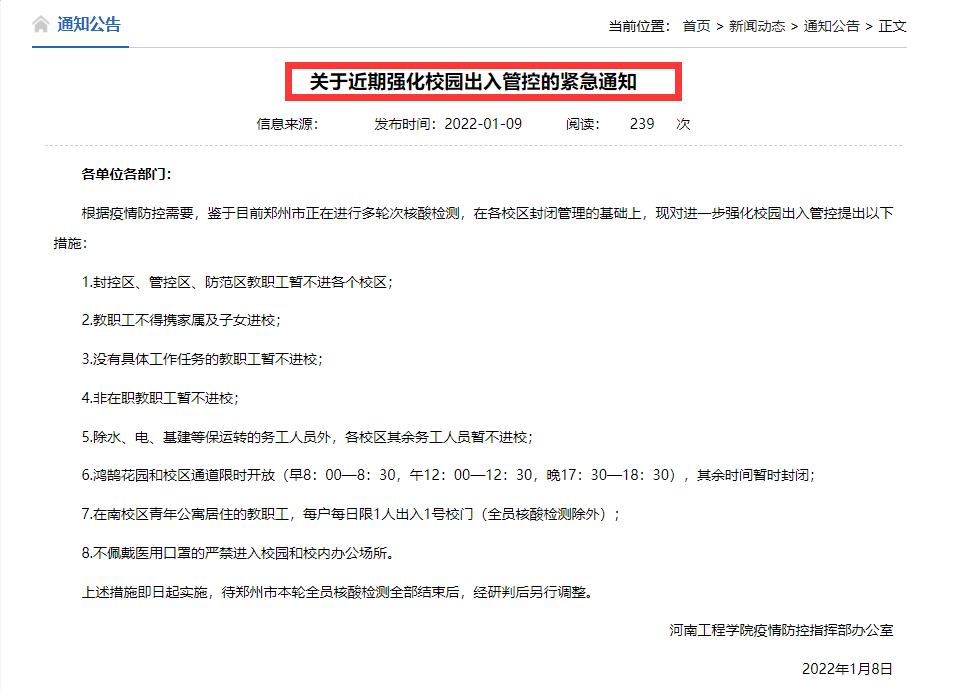
Task: Click the 当前位置 label
Action: tap(639, 26)
